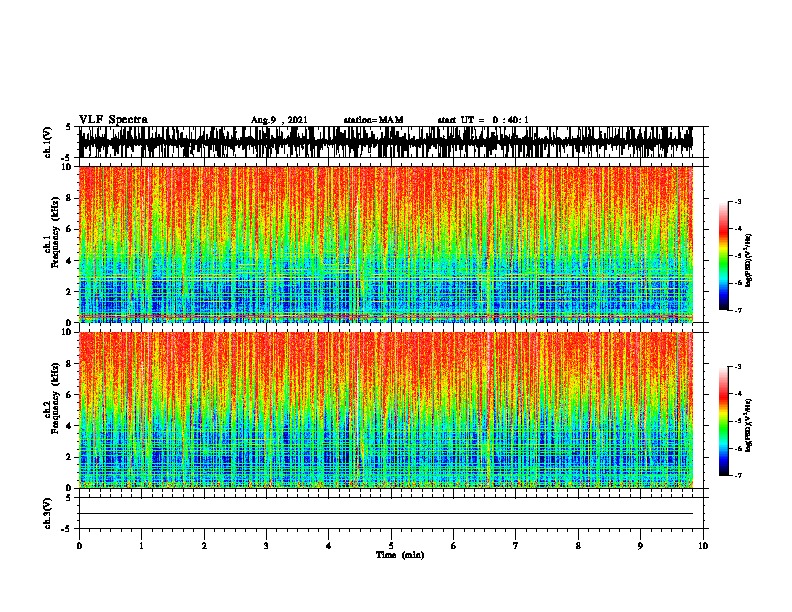Click time axis tick label "4"
Screen dimensions: 792x612
point(329,546)
